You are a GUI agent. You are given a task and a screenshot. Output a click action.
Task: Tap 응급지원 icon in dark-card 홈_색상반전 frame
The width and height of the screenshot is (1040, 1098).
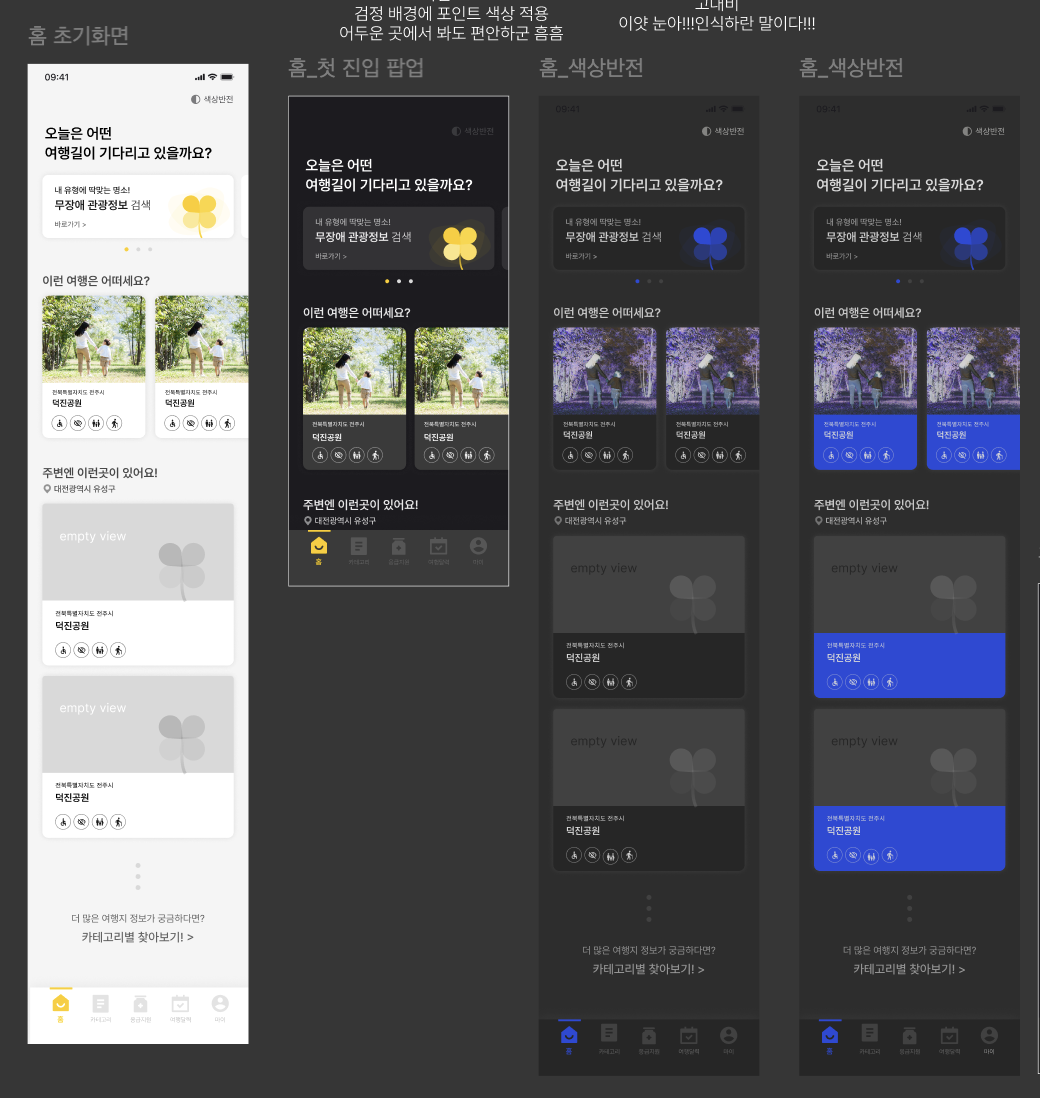pyautogui.click(x=649, y=1034)
